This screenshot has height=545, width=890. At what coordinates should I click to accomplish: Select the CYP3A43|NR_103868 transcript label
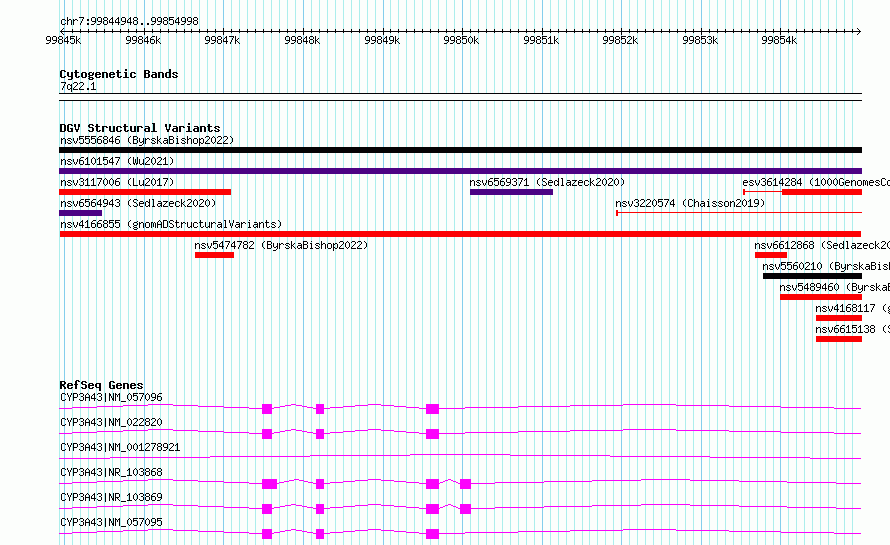click(111, 472)
